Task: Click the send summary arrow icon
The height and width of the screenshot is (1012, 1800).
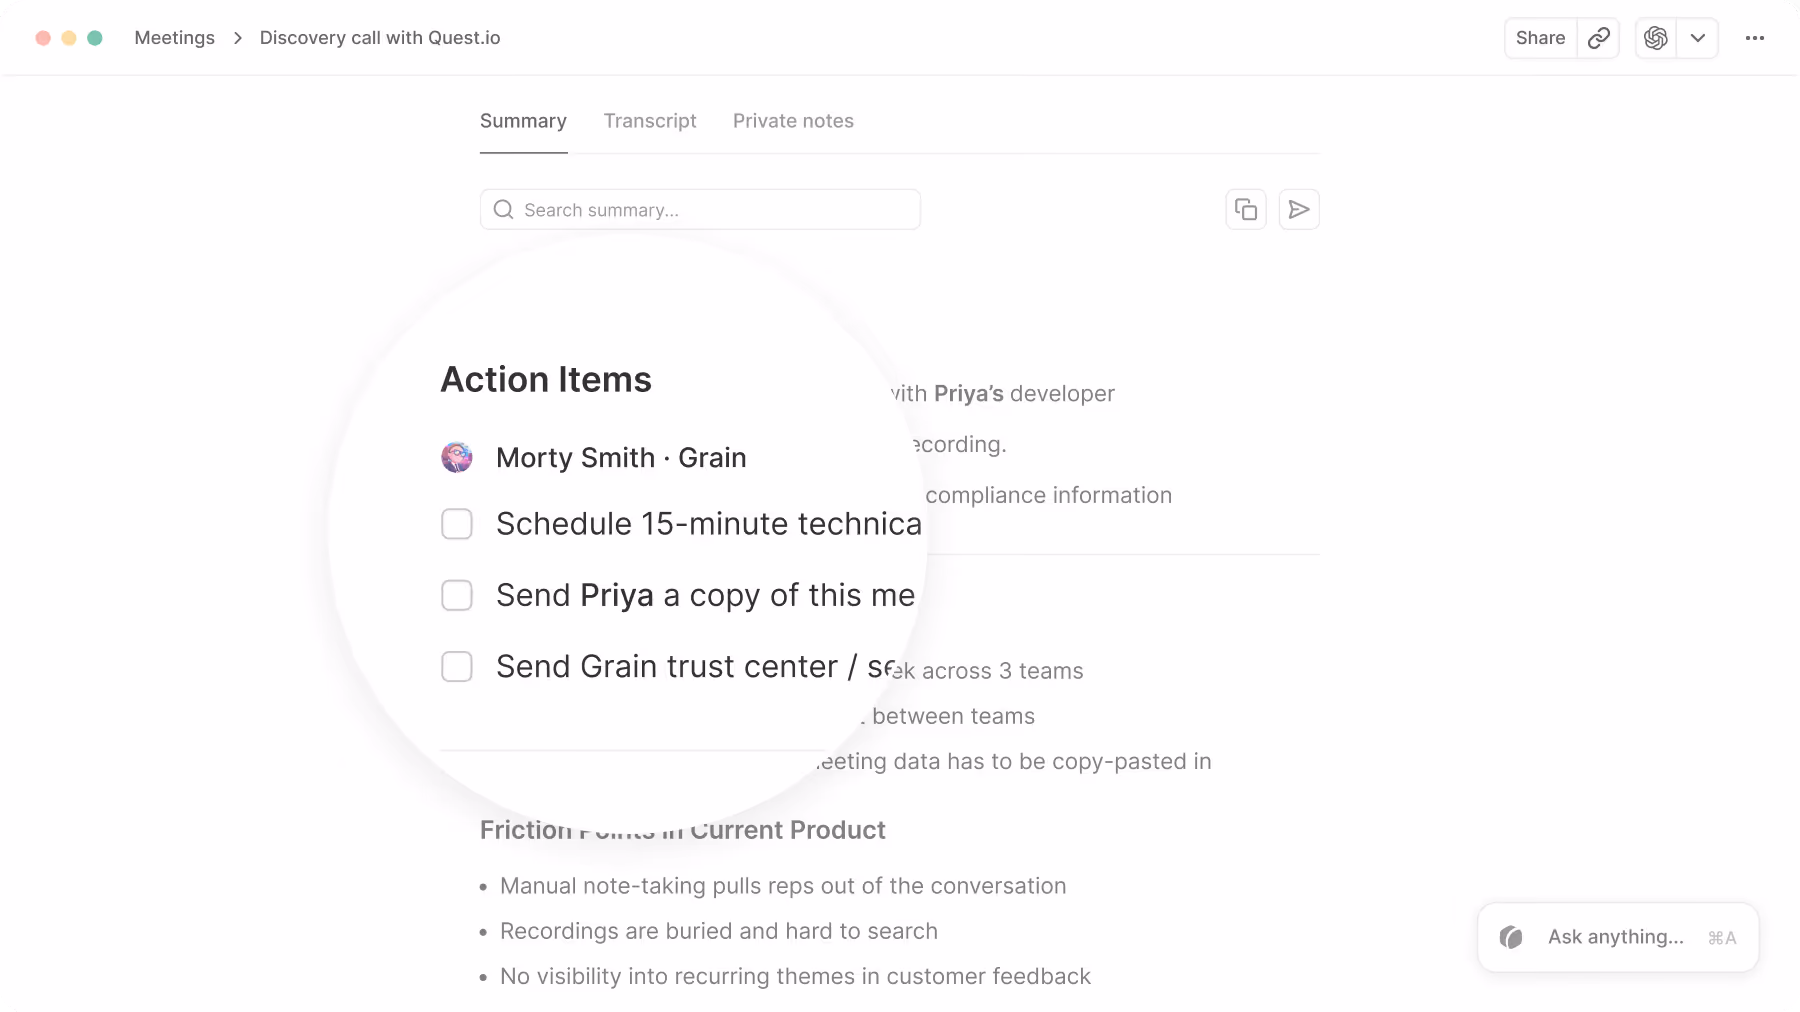Action: pyautogui.click(x=1299, y=209)
